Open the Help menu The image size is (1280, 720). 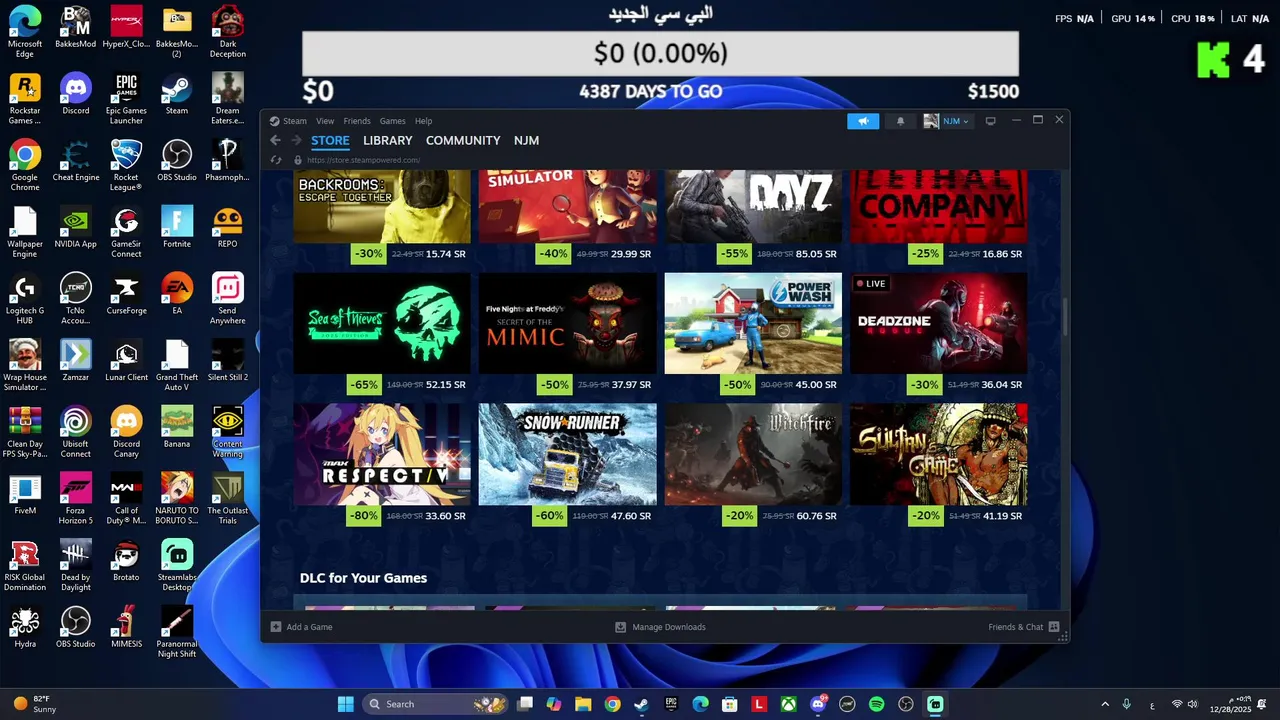(x=424, y=121)
